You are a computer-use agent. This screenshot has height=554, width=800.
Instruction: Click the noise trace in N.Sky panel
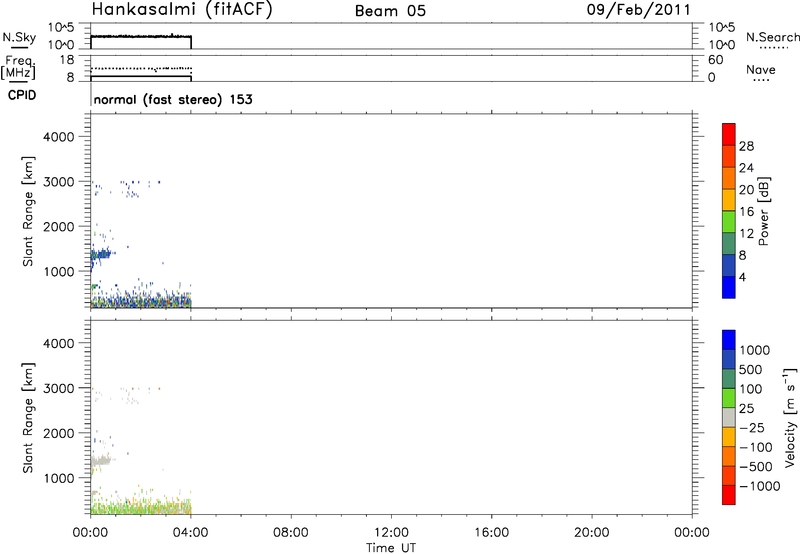click(x=141, y=36)
